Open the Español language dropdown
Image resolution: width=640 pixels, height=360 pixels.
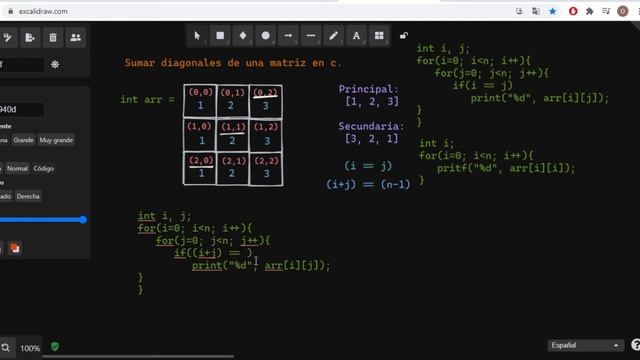(585, 345)
